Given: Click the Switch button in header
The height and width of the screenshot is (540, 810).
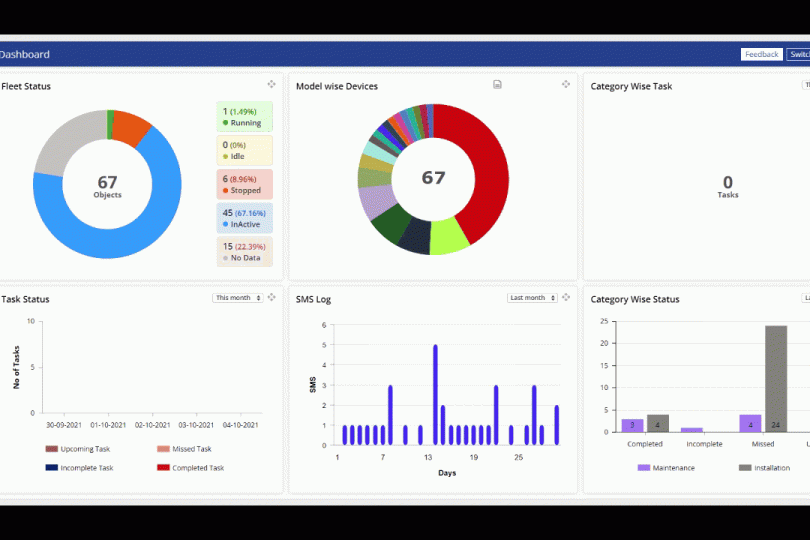Looking at the screenshot, I should click(798, 54).
